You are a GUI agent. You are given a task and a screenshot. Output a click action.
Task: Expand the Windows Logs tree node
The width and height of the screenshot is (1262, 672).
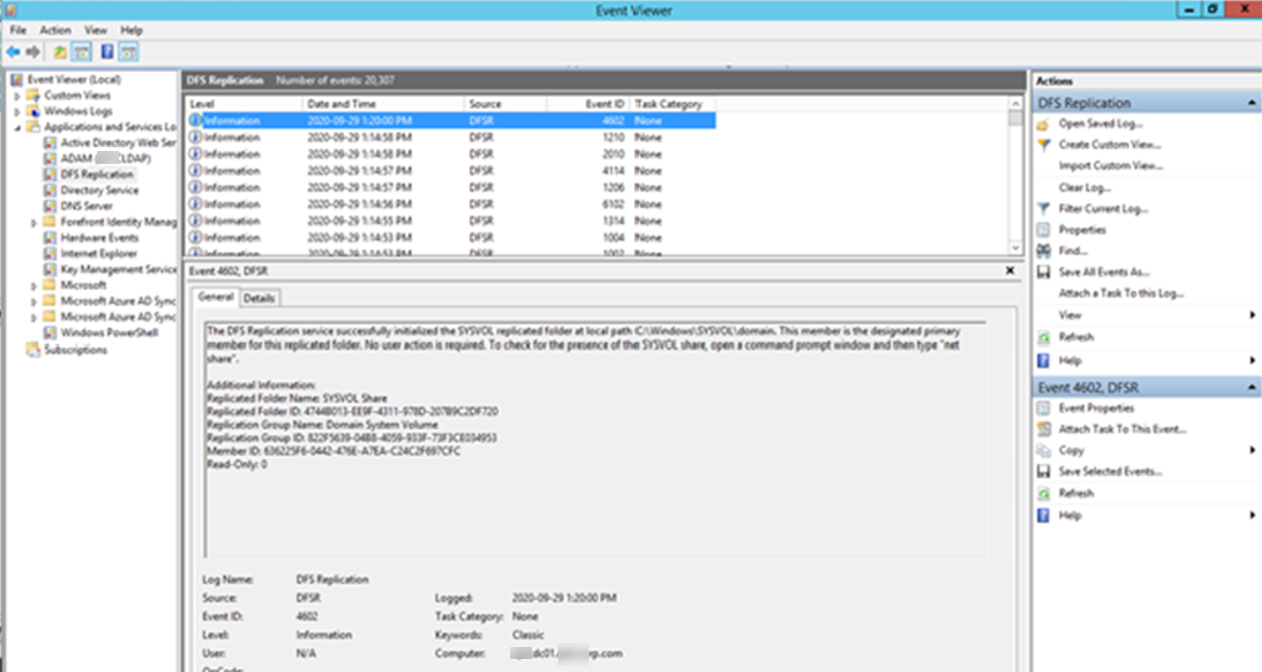tap(17, 112)
